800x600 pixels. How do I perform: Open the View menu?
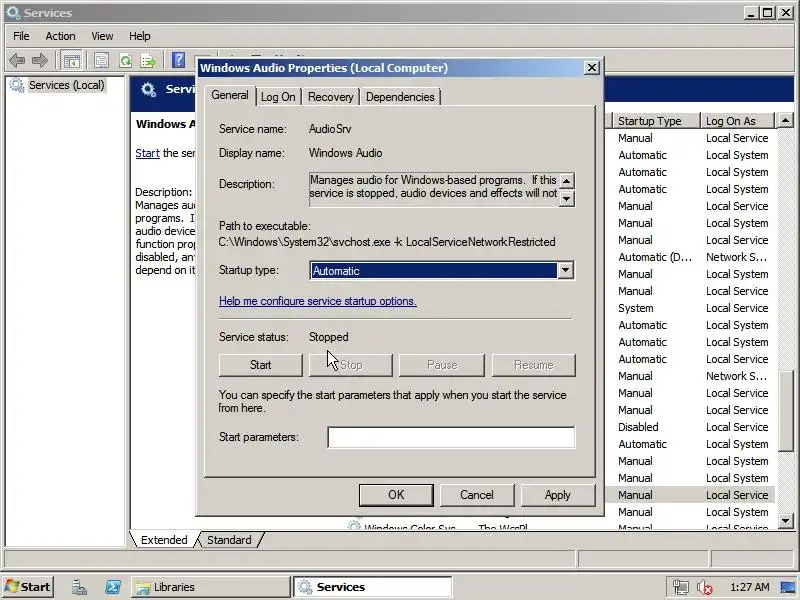[102, 36]
